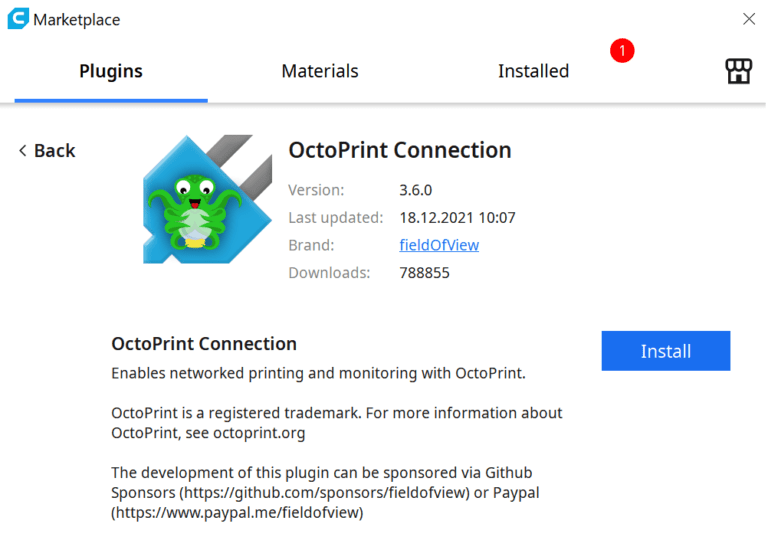Click the 'OctoPrint, see octoprint.org' line
The width and height of the screenshot is (768, 550).
(208, 433)
